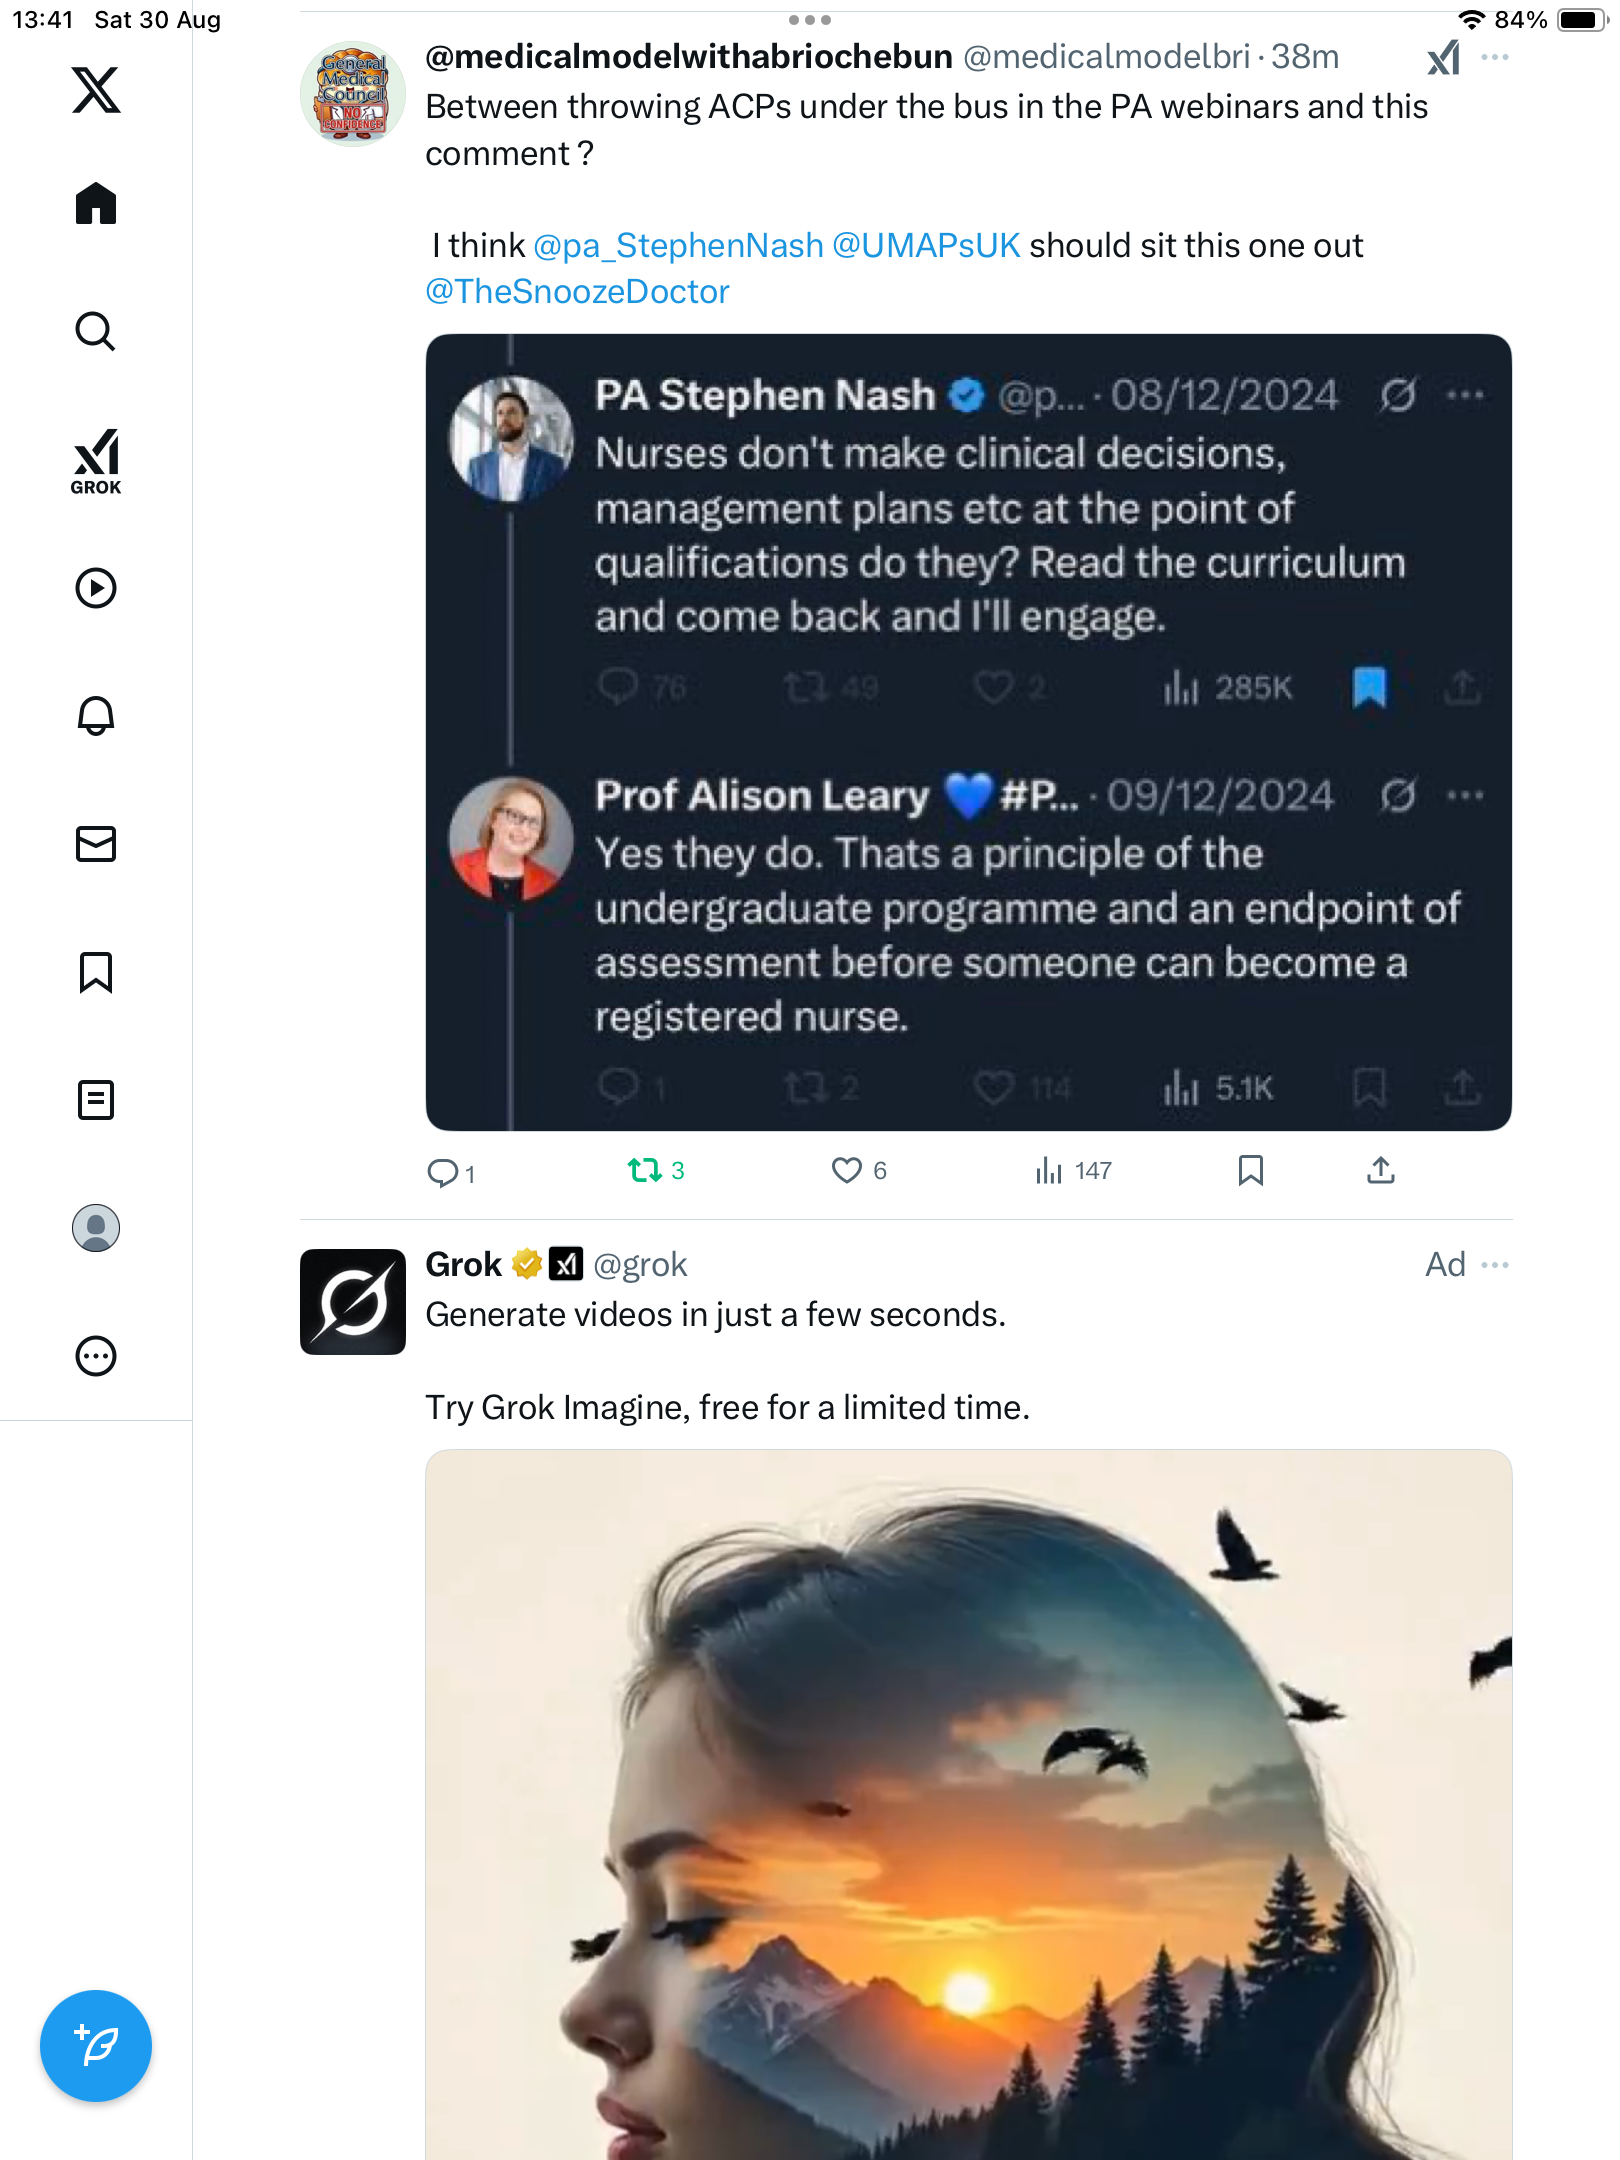Open more options on medicalmodelbri's post

pyautogui.click(x=1495, y=58)
